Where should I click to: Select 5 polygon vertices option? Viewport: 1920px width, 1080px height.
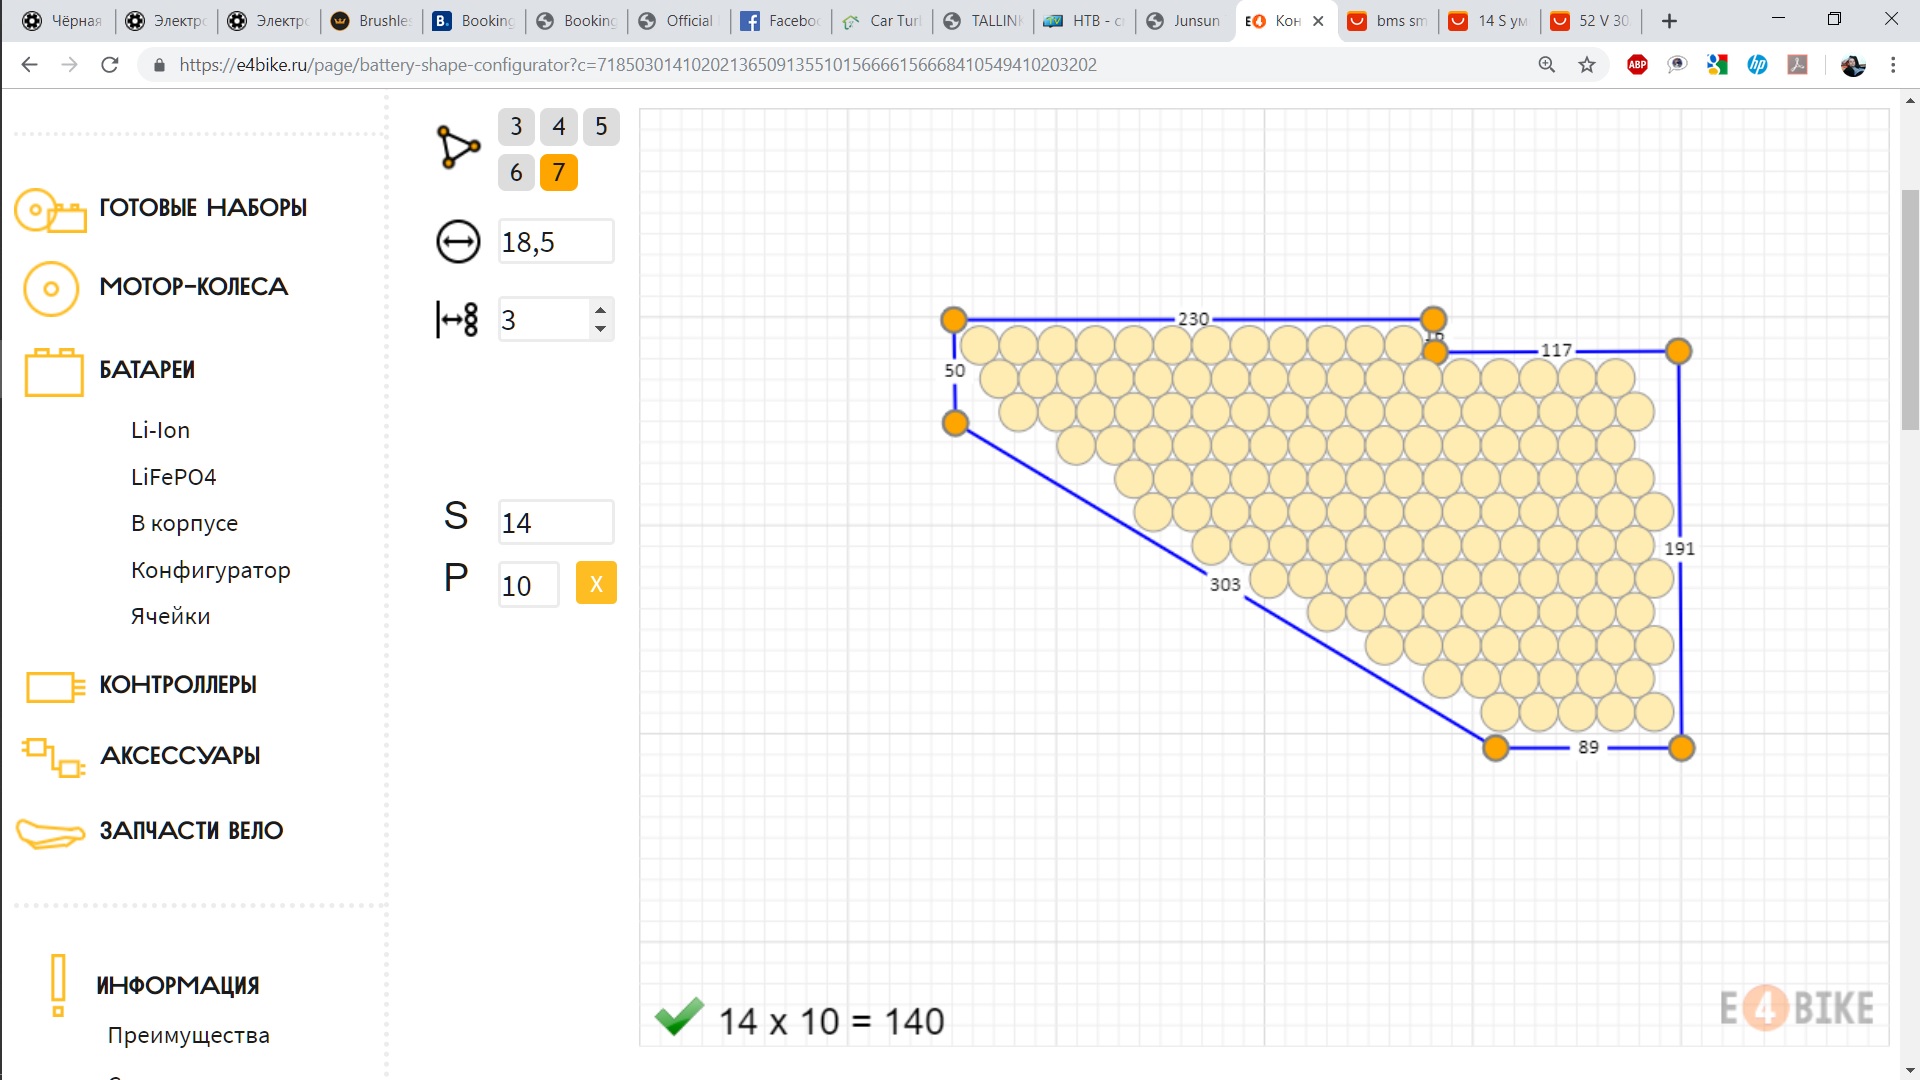coord(601,127)
